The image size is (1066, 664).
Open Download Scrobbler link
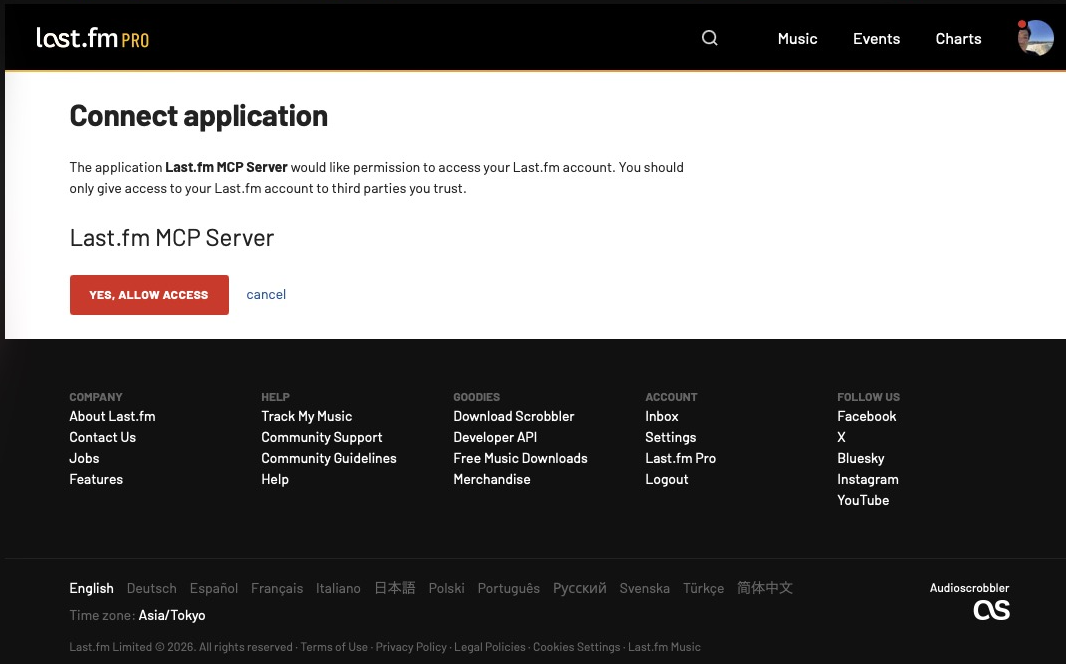[514, 416]
